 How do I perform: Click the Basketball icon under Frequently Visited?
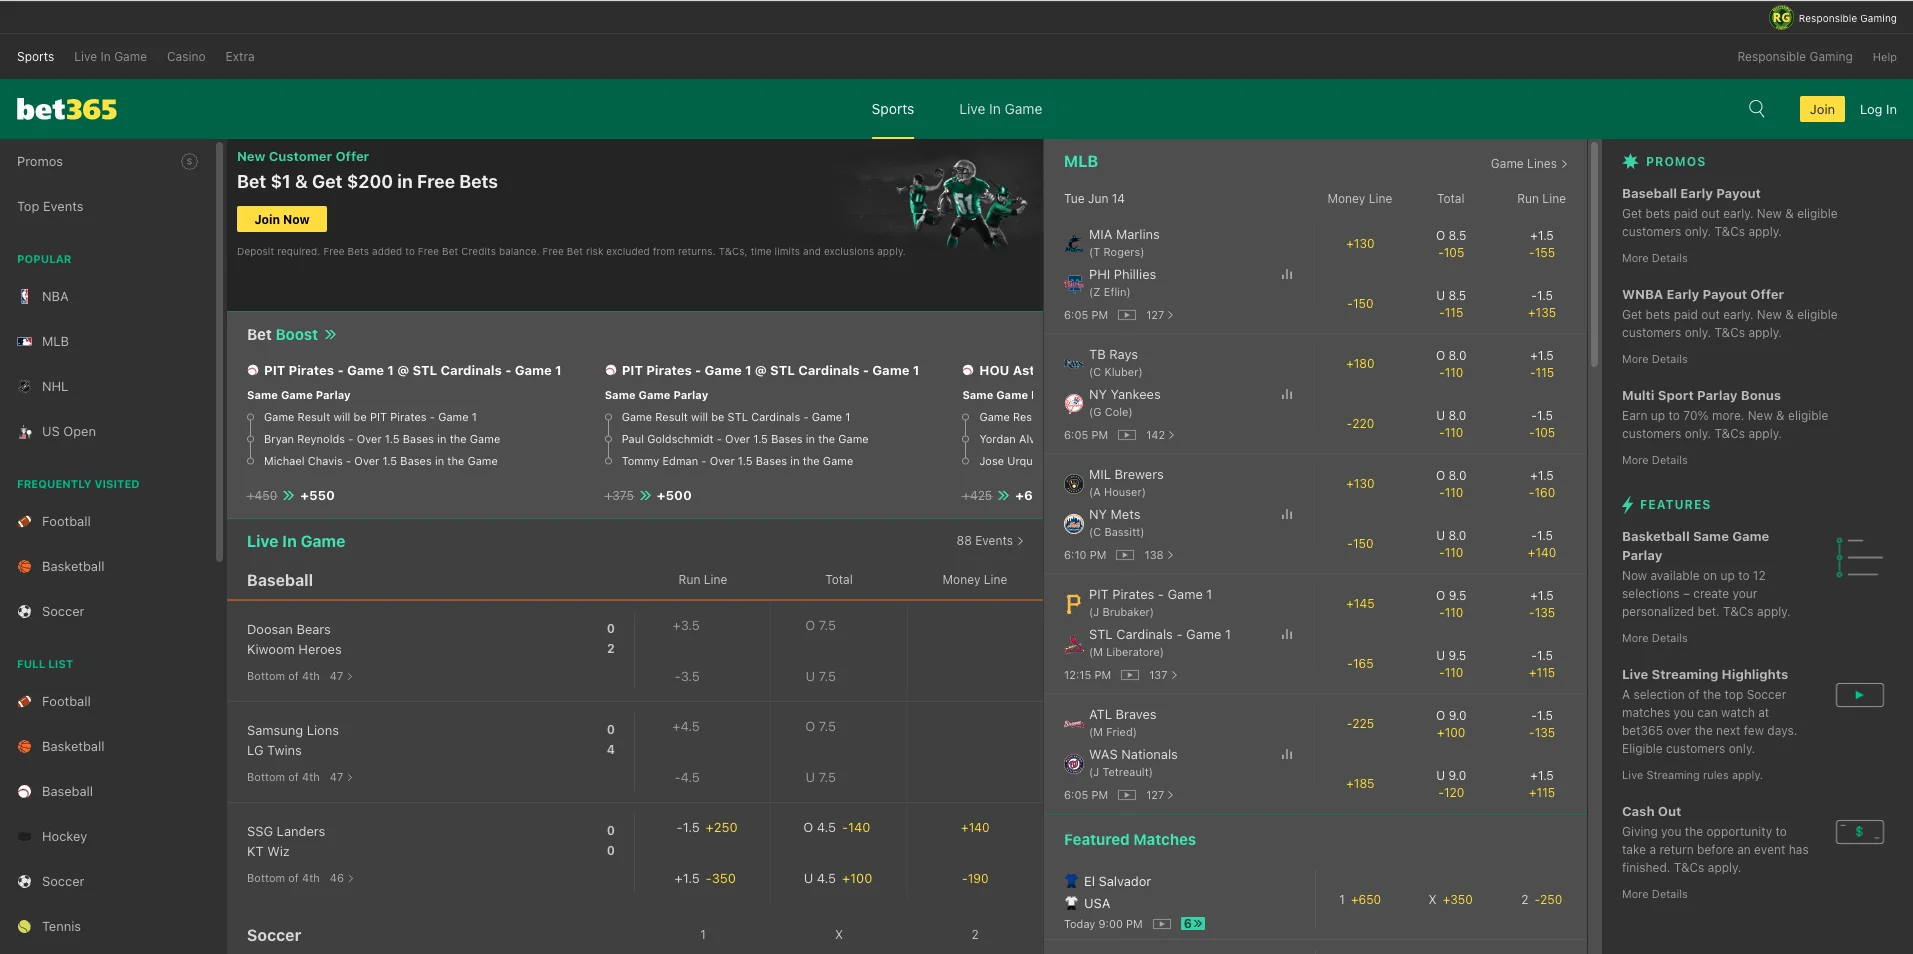point(25,567)
